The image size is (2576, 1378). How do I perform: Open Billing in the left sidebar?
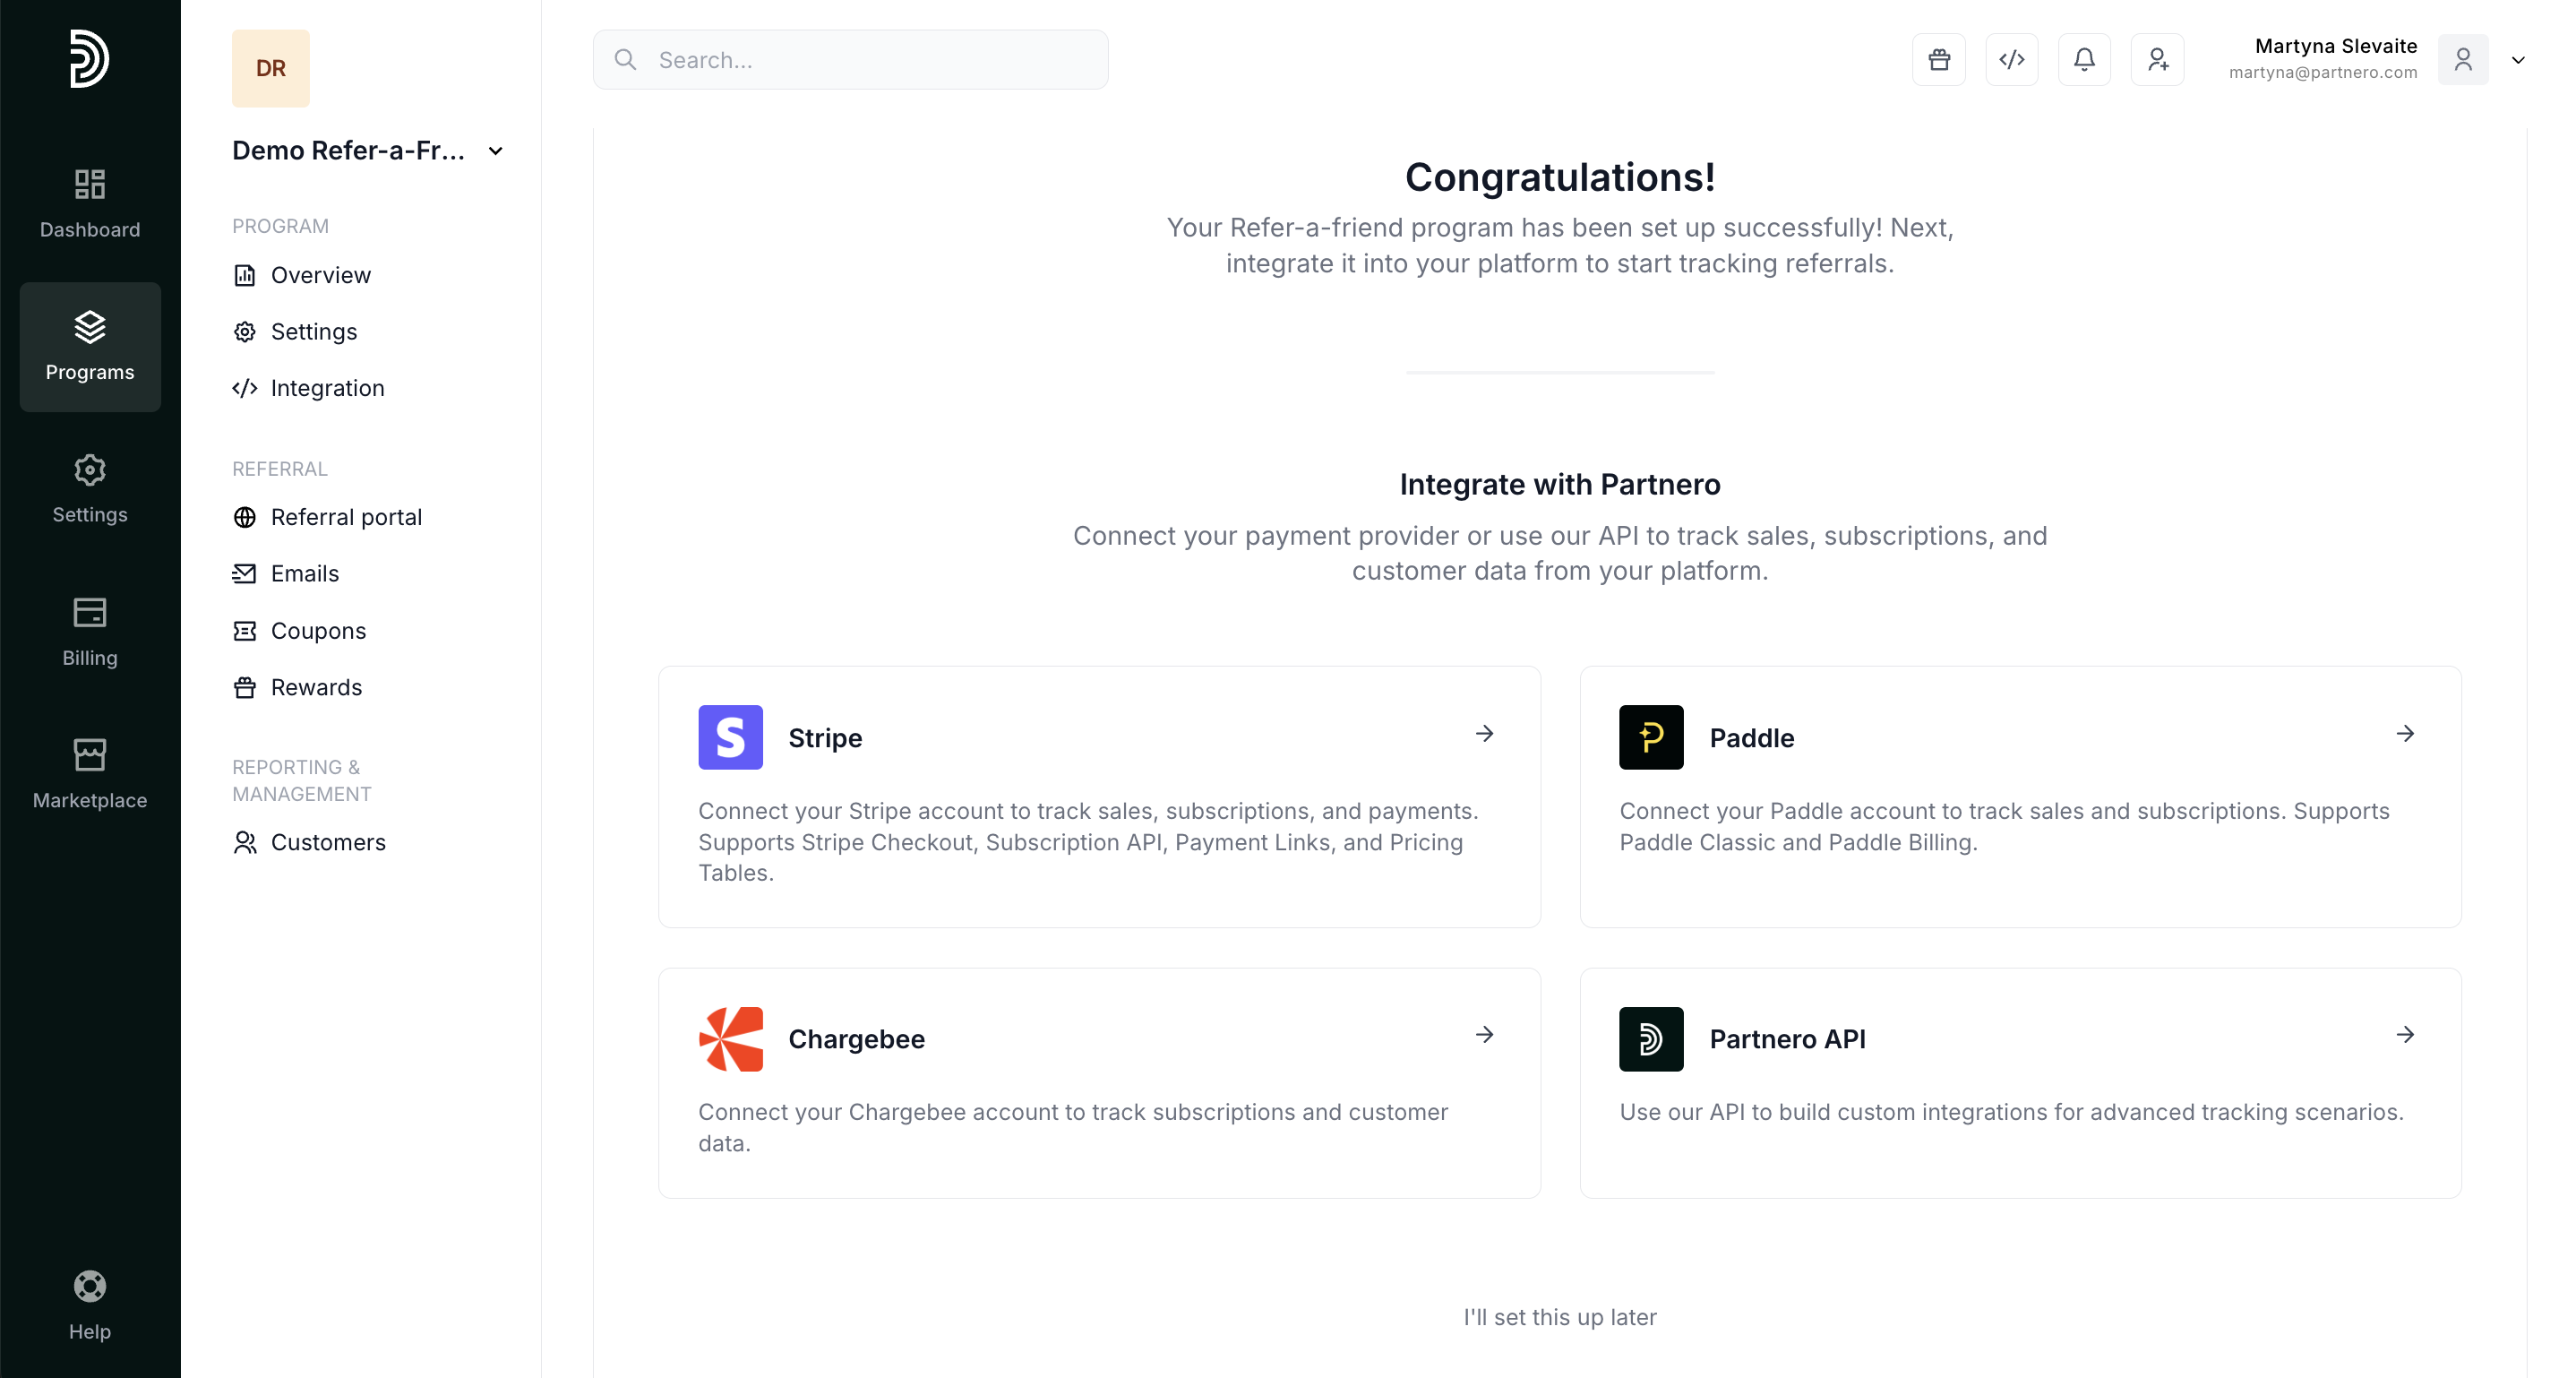pos(90,631)
